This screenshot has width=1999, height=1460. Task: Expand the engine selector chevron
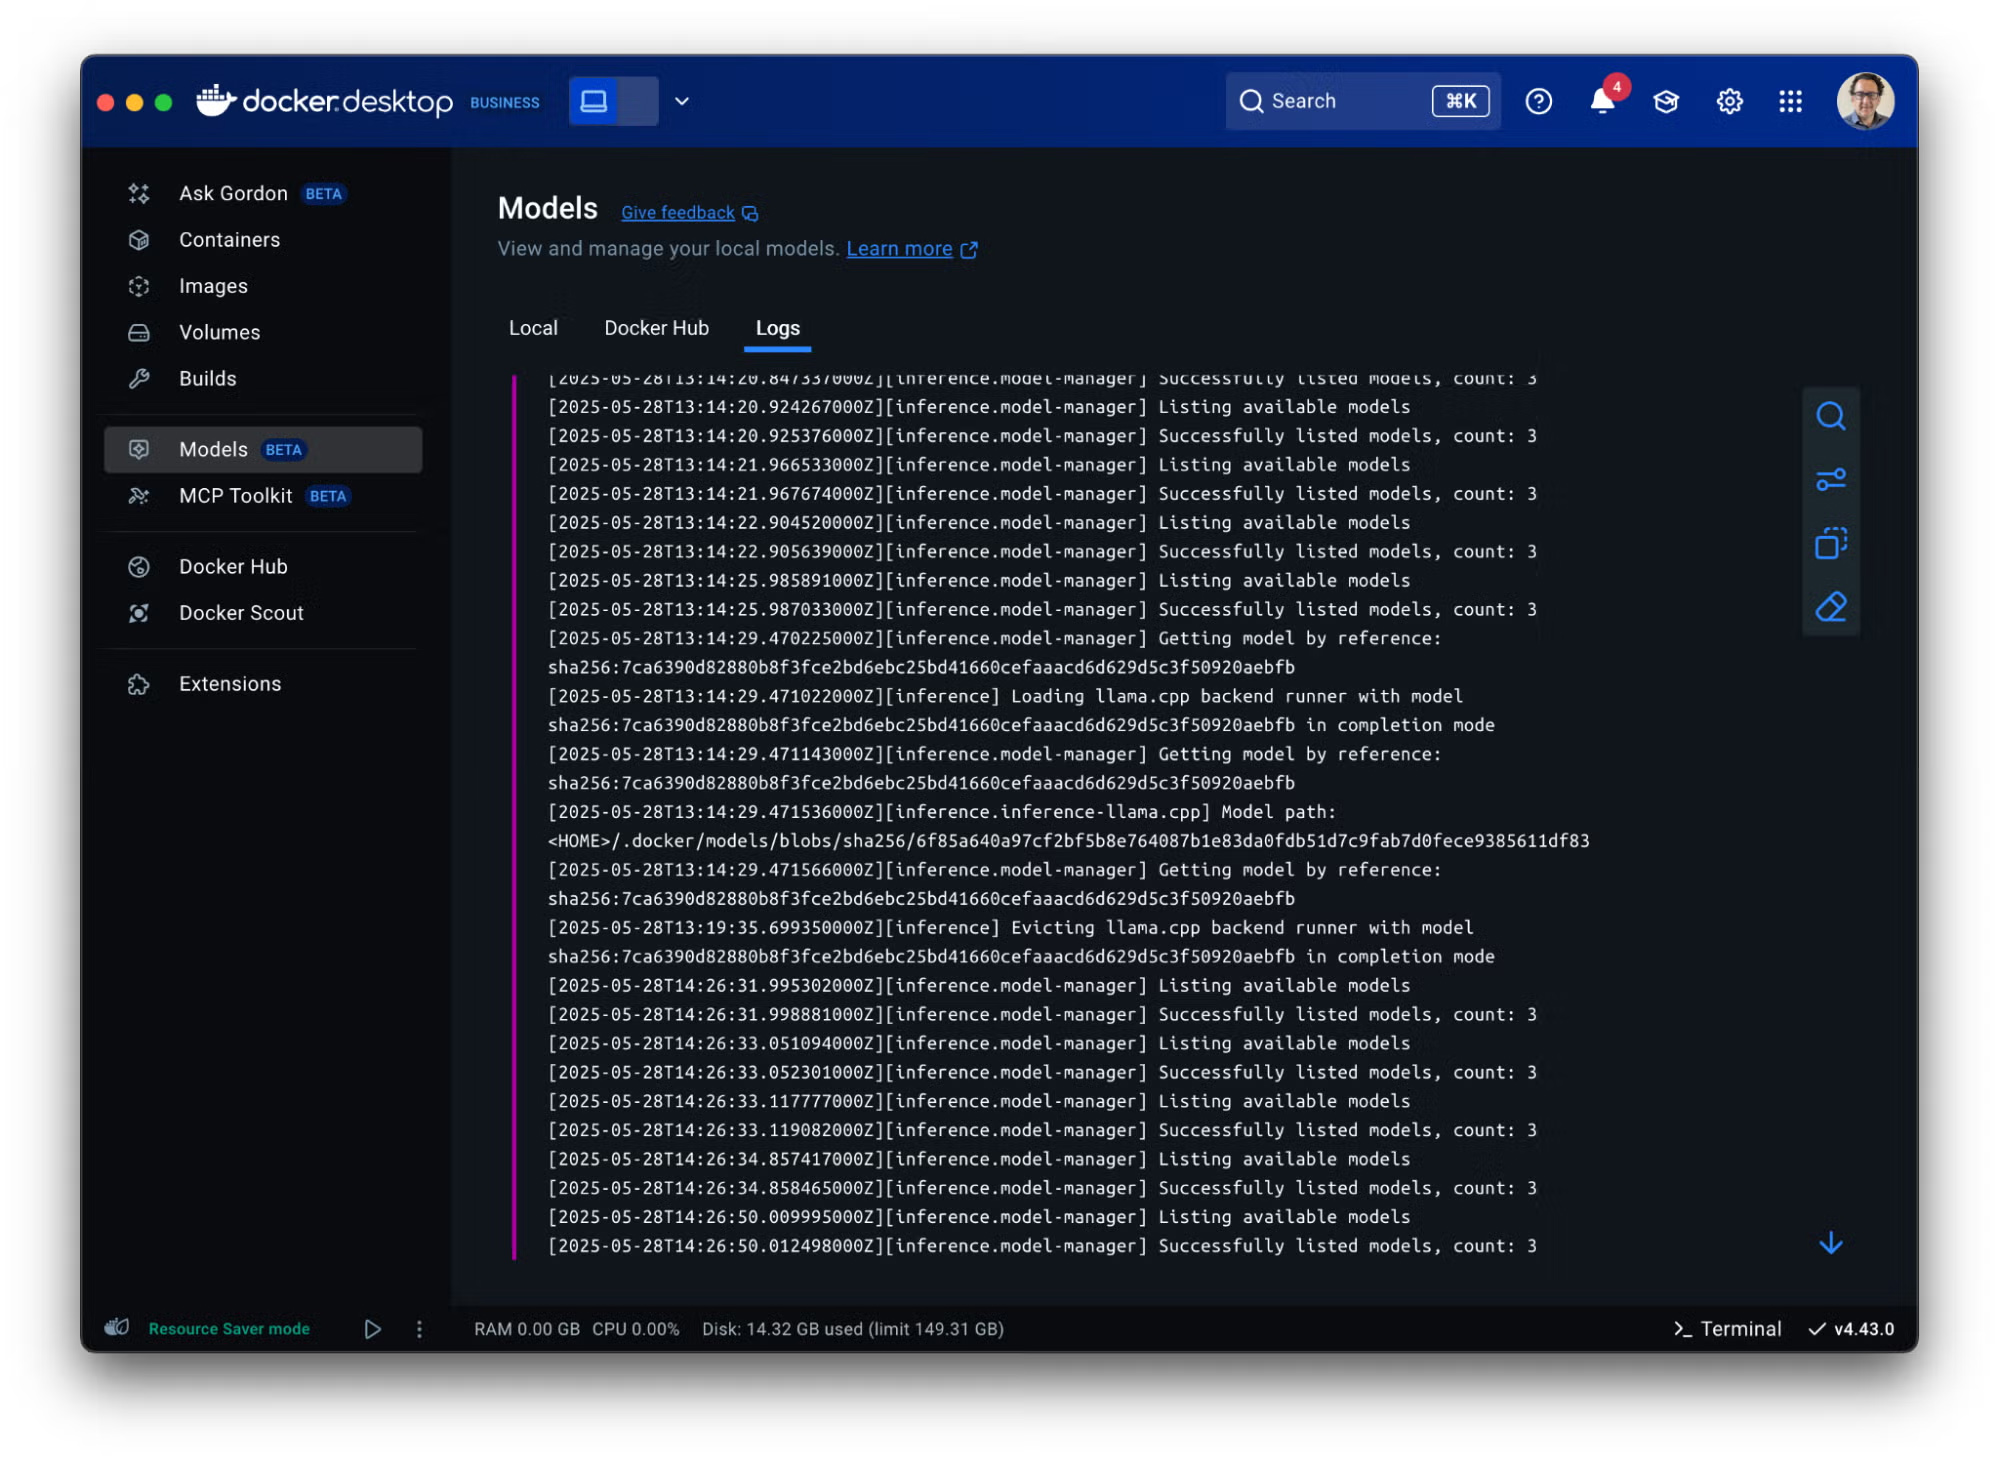pyautogui.click(x=682, y=101)
